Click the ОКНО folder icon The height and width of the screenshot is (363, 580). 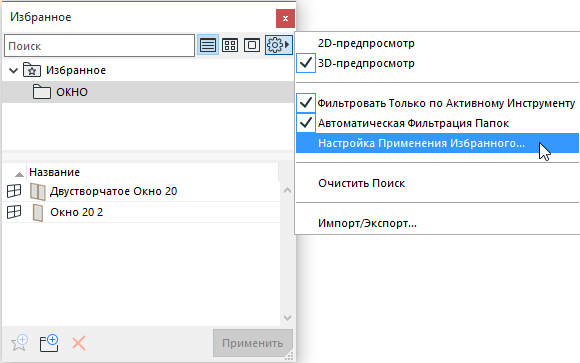[x=42, y=92]
